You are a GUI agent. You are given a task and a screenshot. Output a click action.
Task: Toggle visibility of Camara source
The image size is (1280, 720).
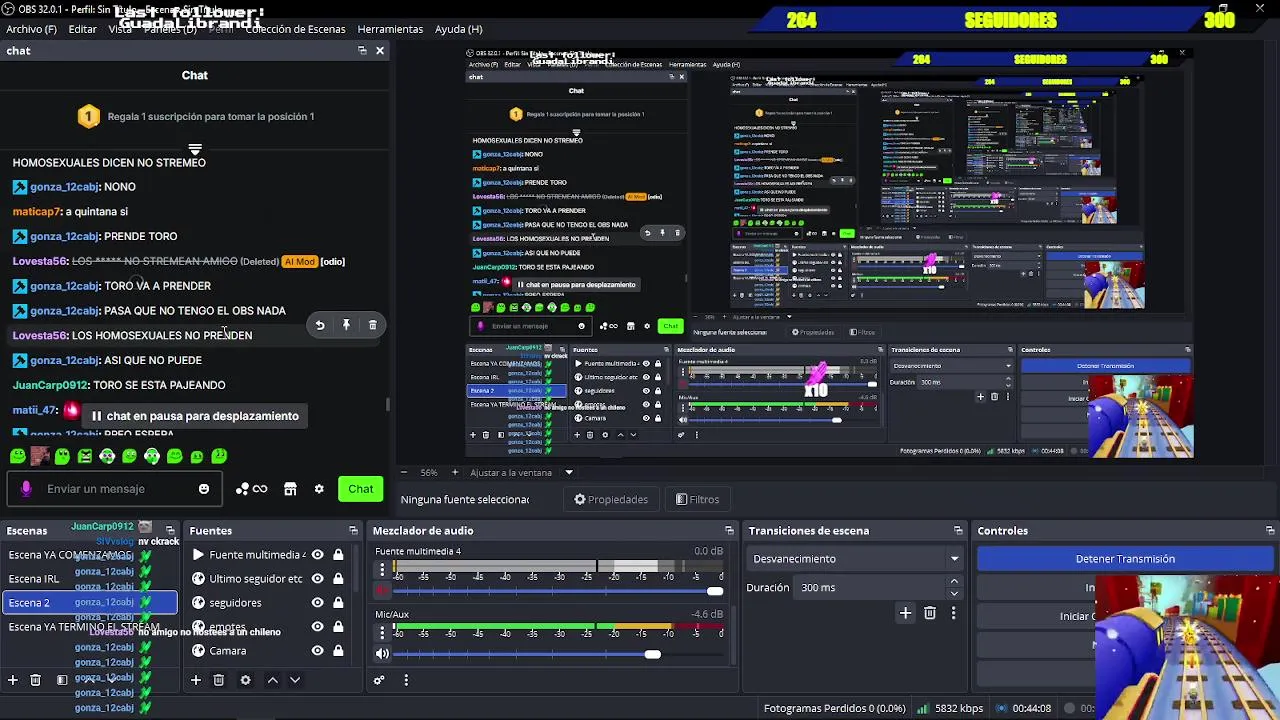(317, 651)
